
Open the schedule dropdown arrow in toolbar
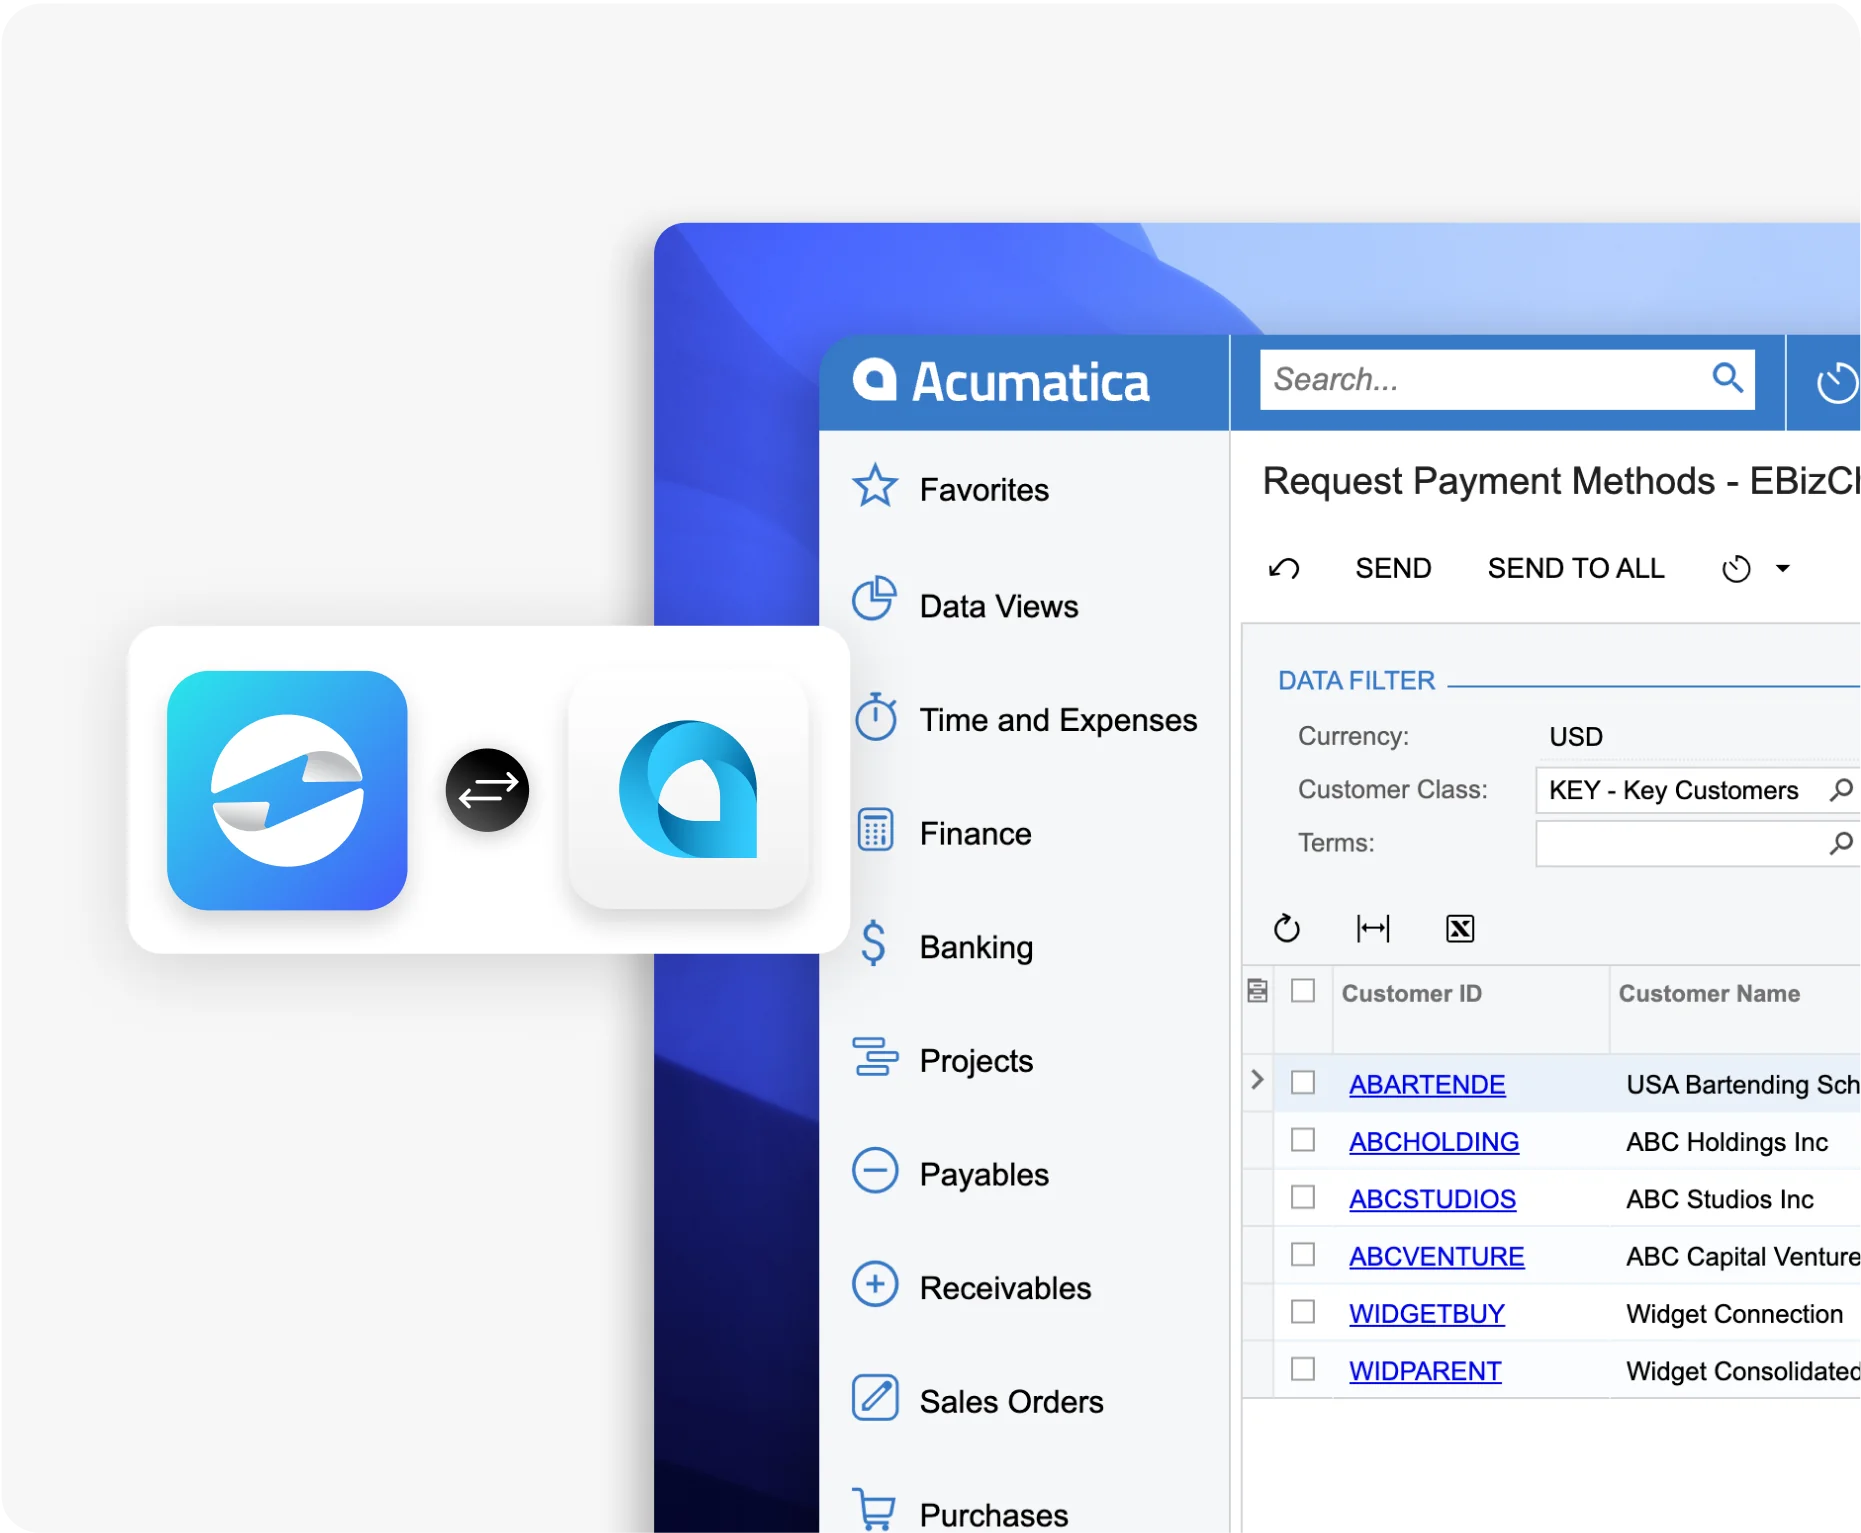click(1782, 569)
